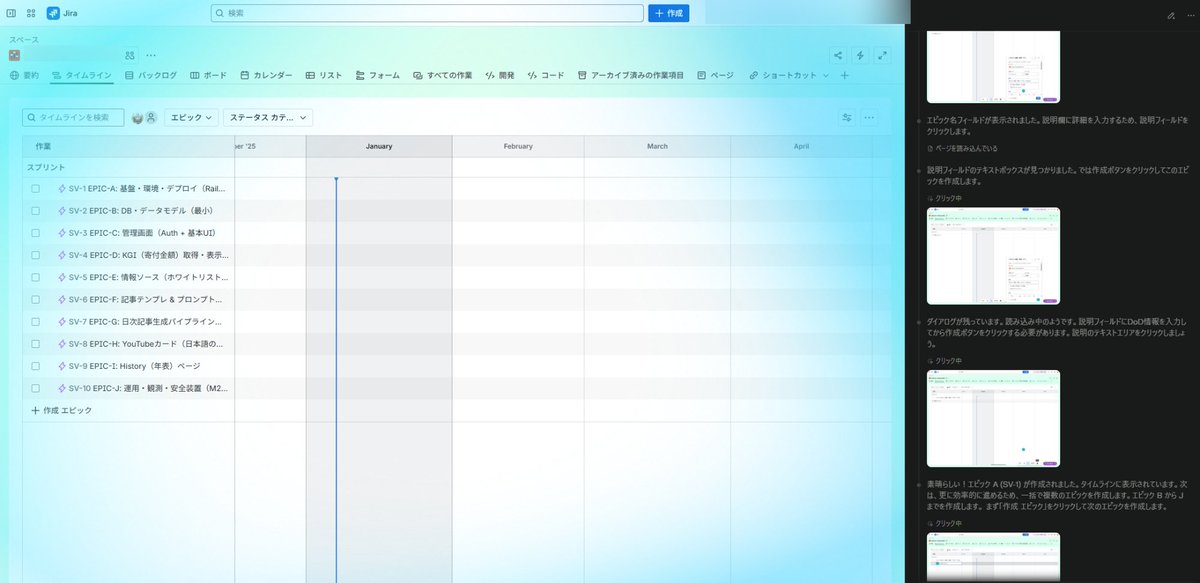Open the app switcher grid icon
The image size is (1200, 583).
tap(31, 13)
